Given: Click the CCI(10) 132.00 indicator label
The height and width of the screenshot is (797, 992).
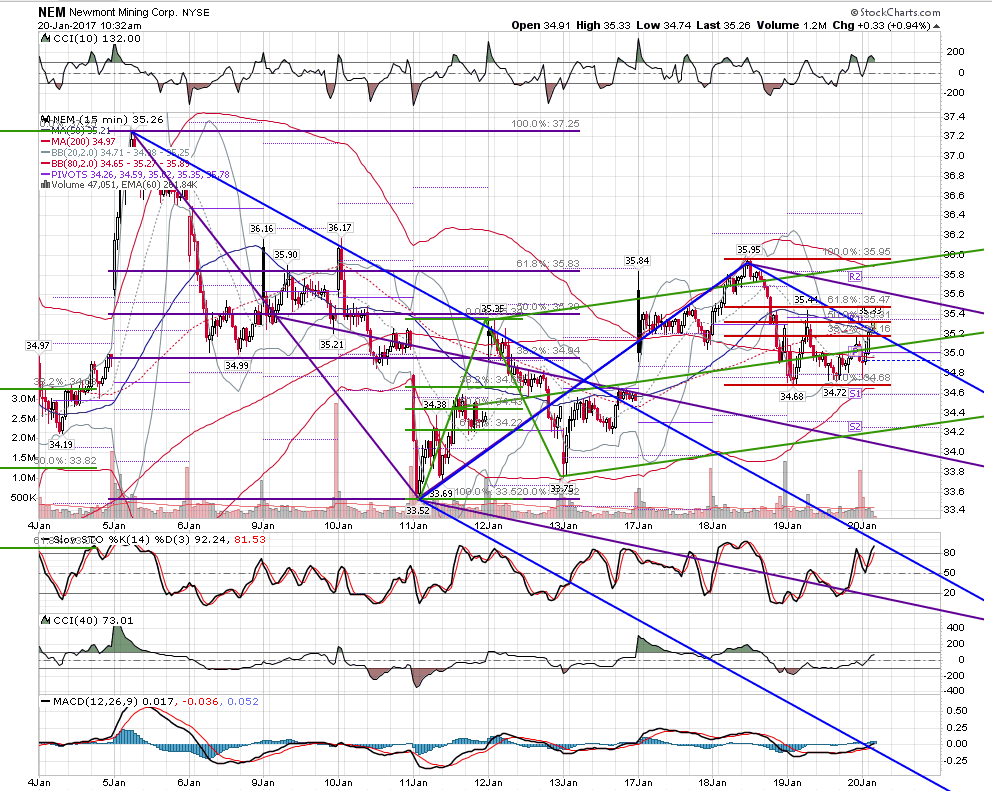Looking at the screenshot, I should [x=96, y=39].
